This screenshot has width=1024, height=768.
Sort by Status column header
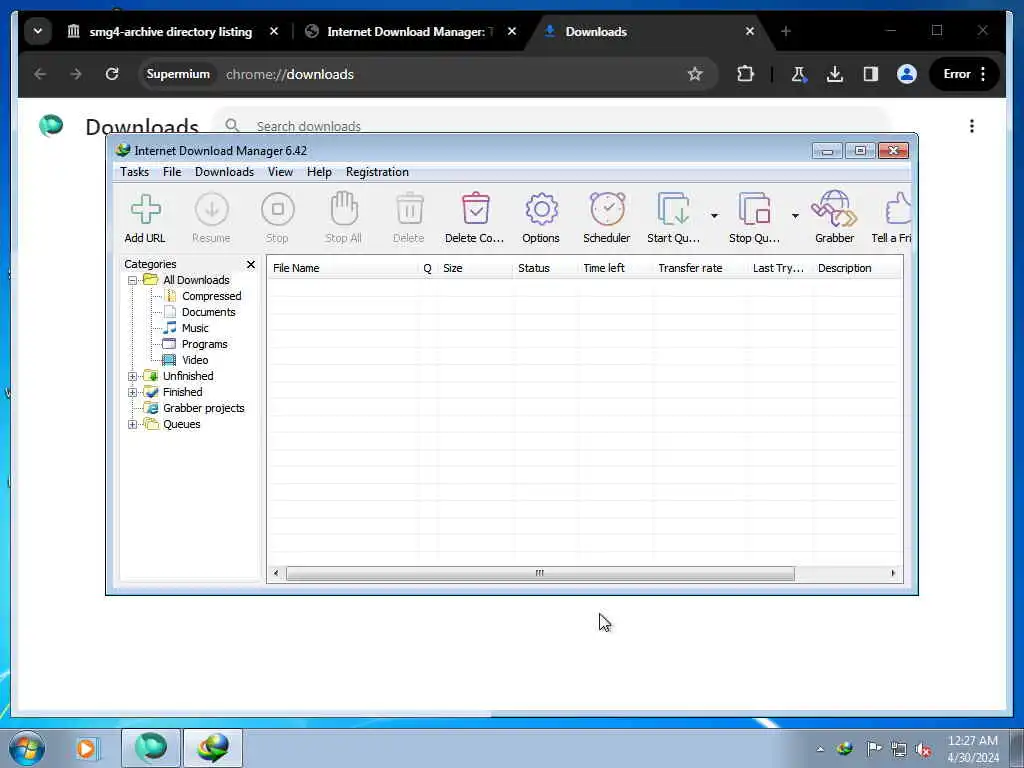(545, 268)
